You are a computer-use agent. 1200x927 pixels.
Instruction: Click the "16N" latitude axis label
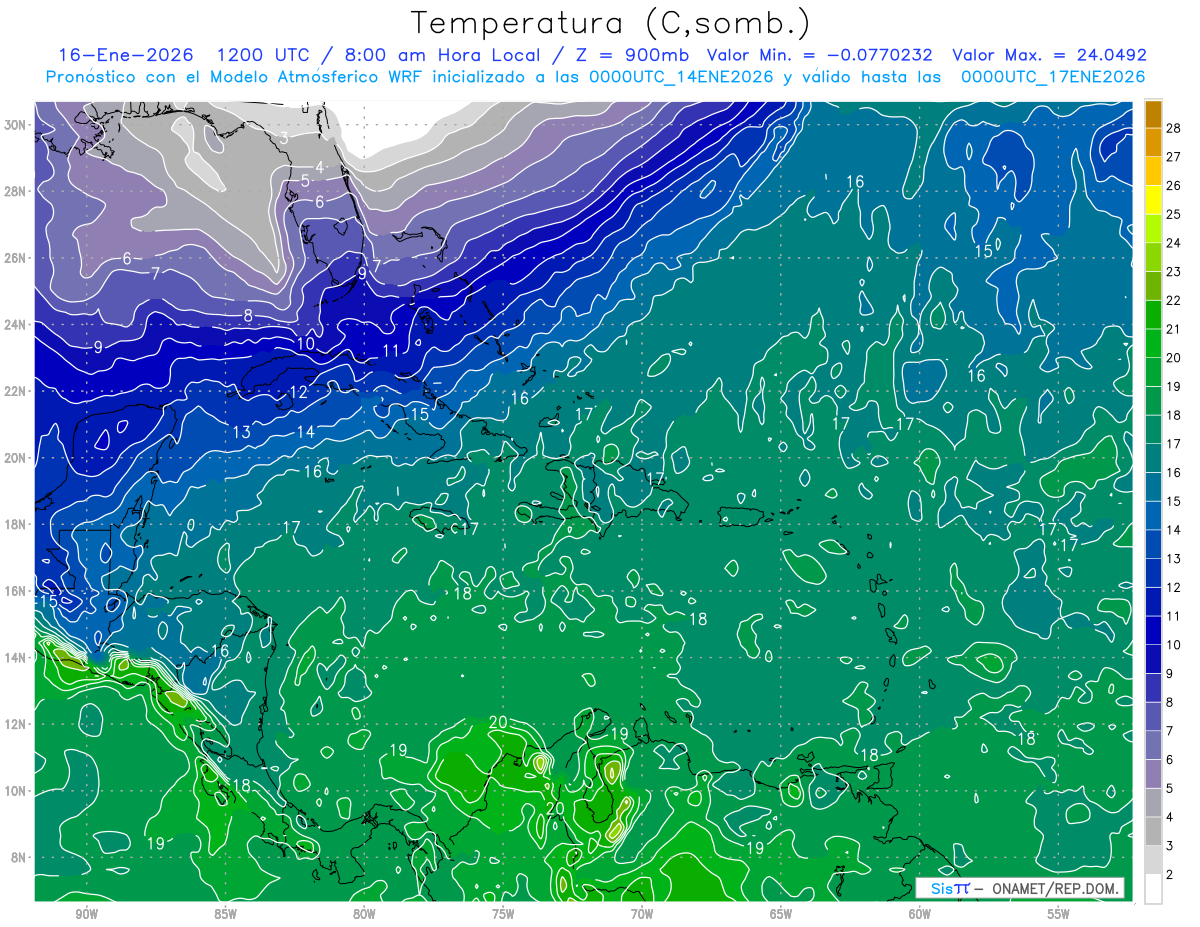(17, 591)
